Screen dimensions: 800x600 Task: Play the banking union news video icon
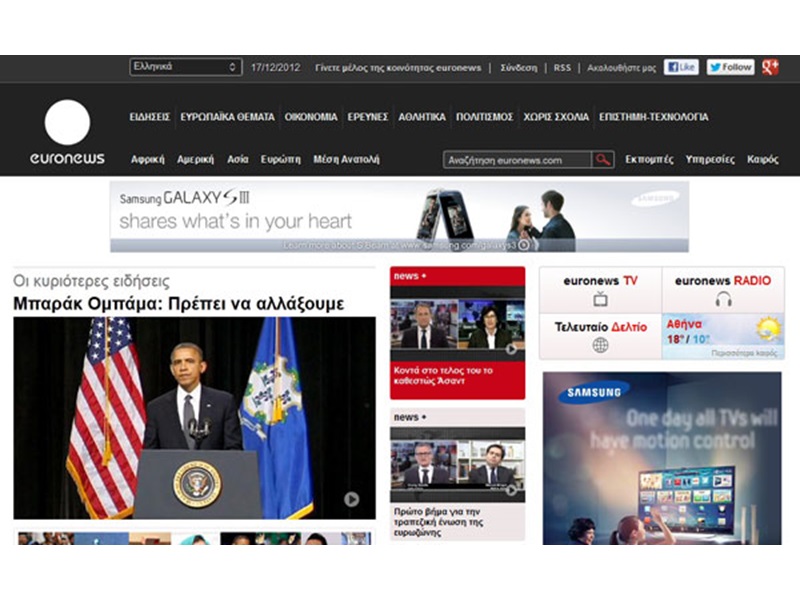[511, 490]
